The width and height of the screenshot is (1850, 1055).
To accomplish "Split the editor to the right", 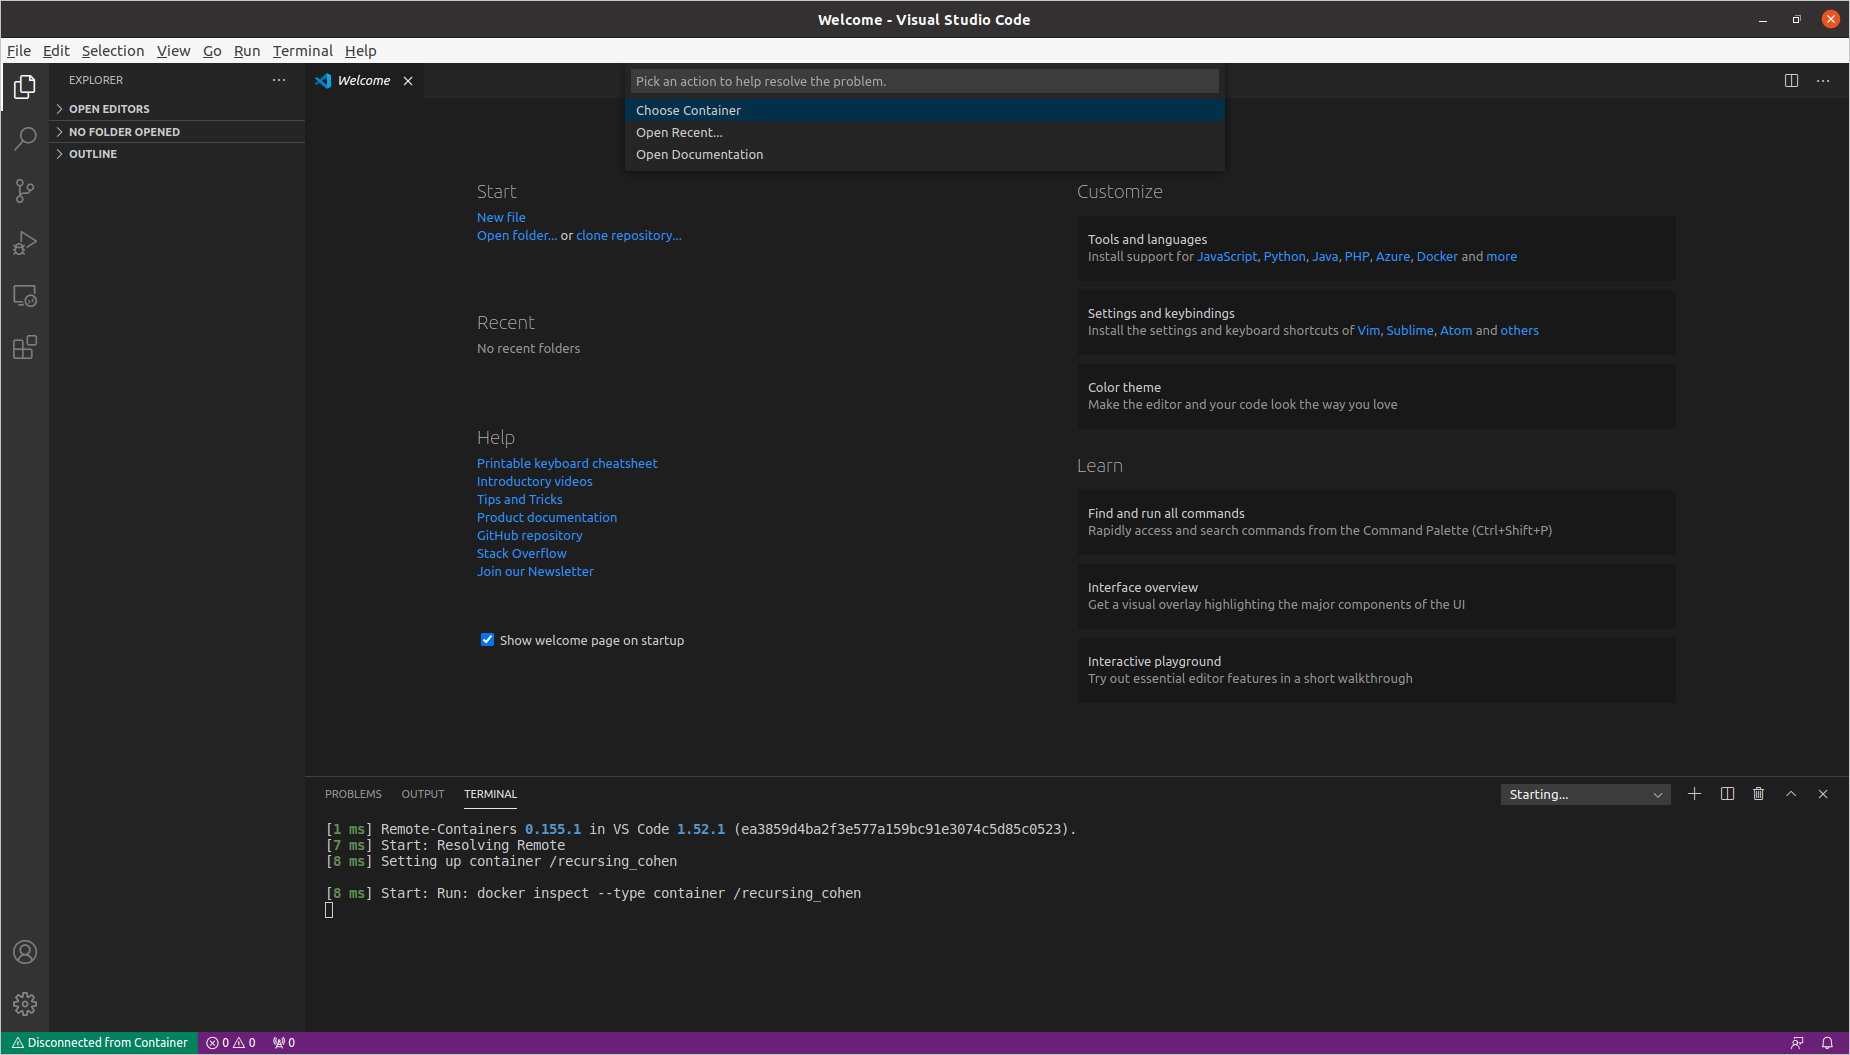I will [1791, 81].
